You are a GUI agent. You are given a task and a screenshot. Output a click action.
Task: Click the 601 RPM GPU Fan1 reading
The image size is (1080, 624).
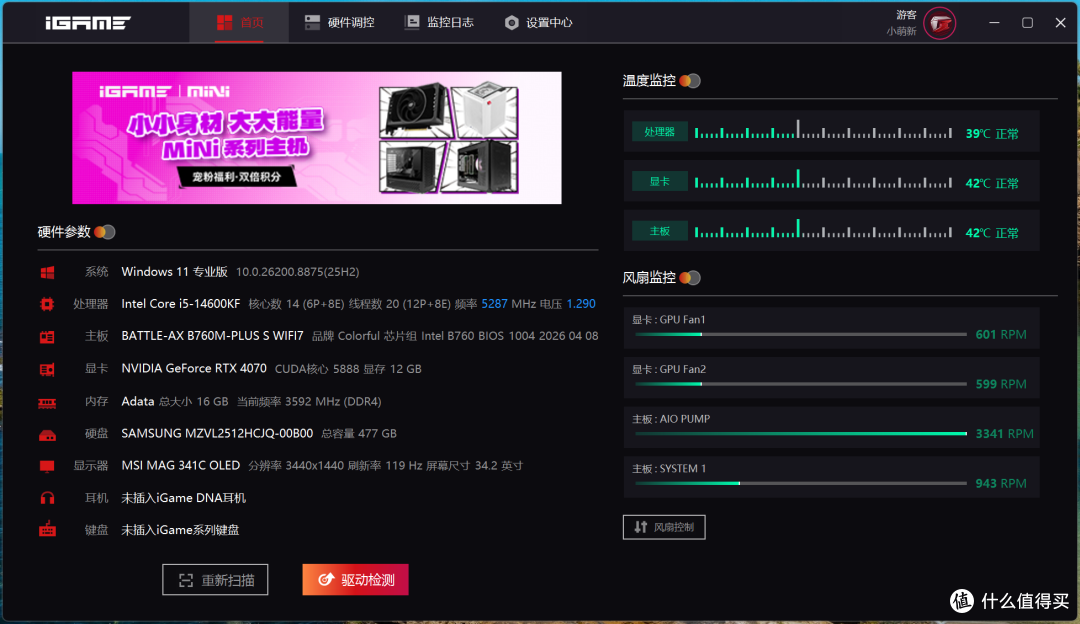click(x=1001, y=334)
